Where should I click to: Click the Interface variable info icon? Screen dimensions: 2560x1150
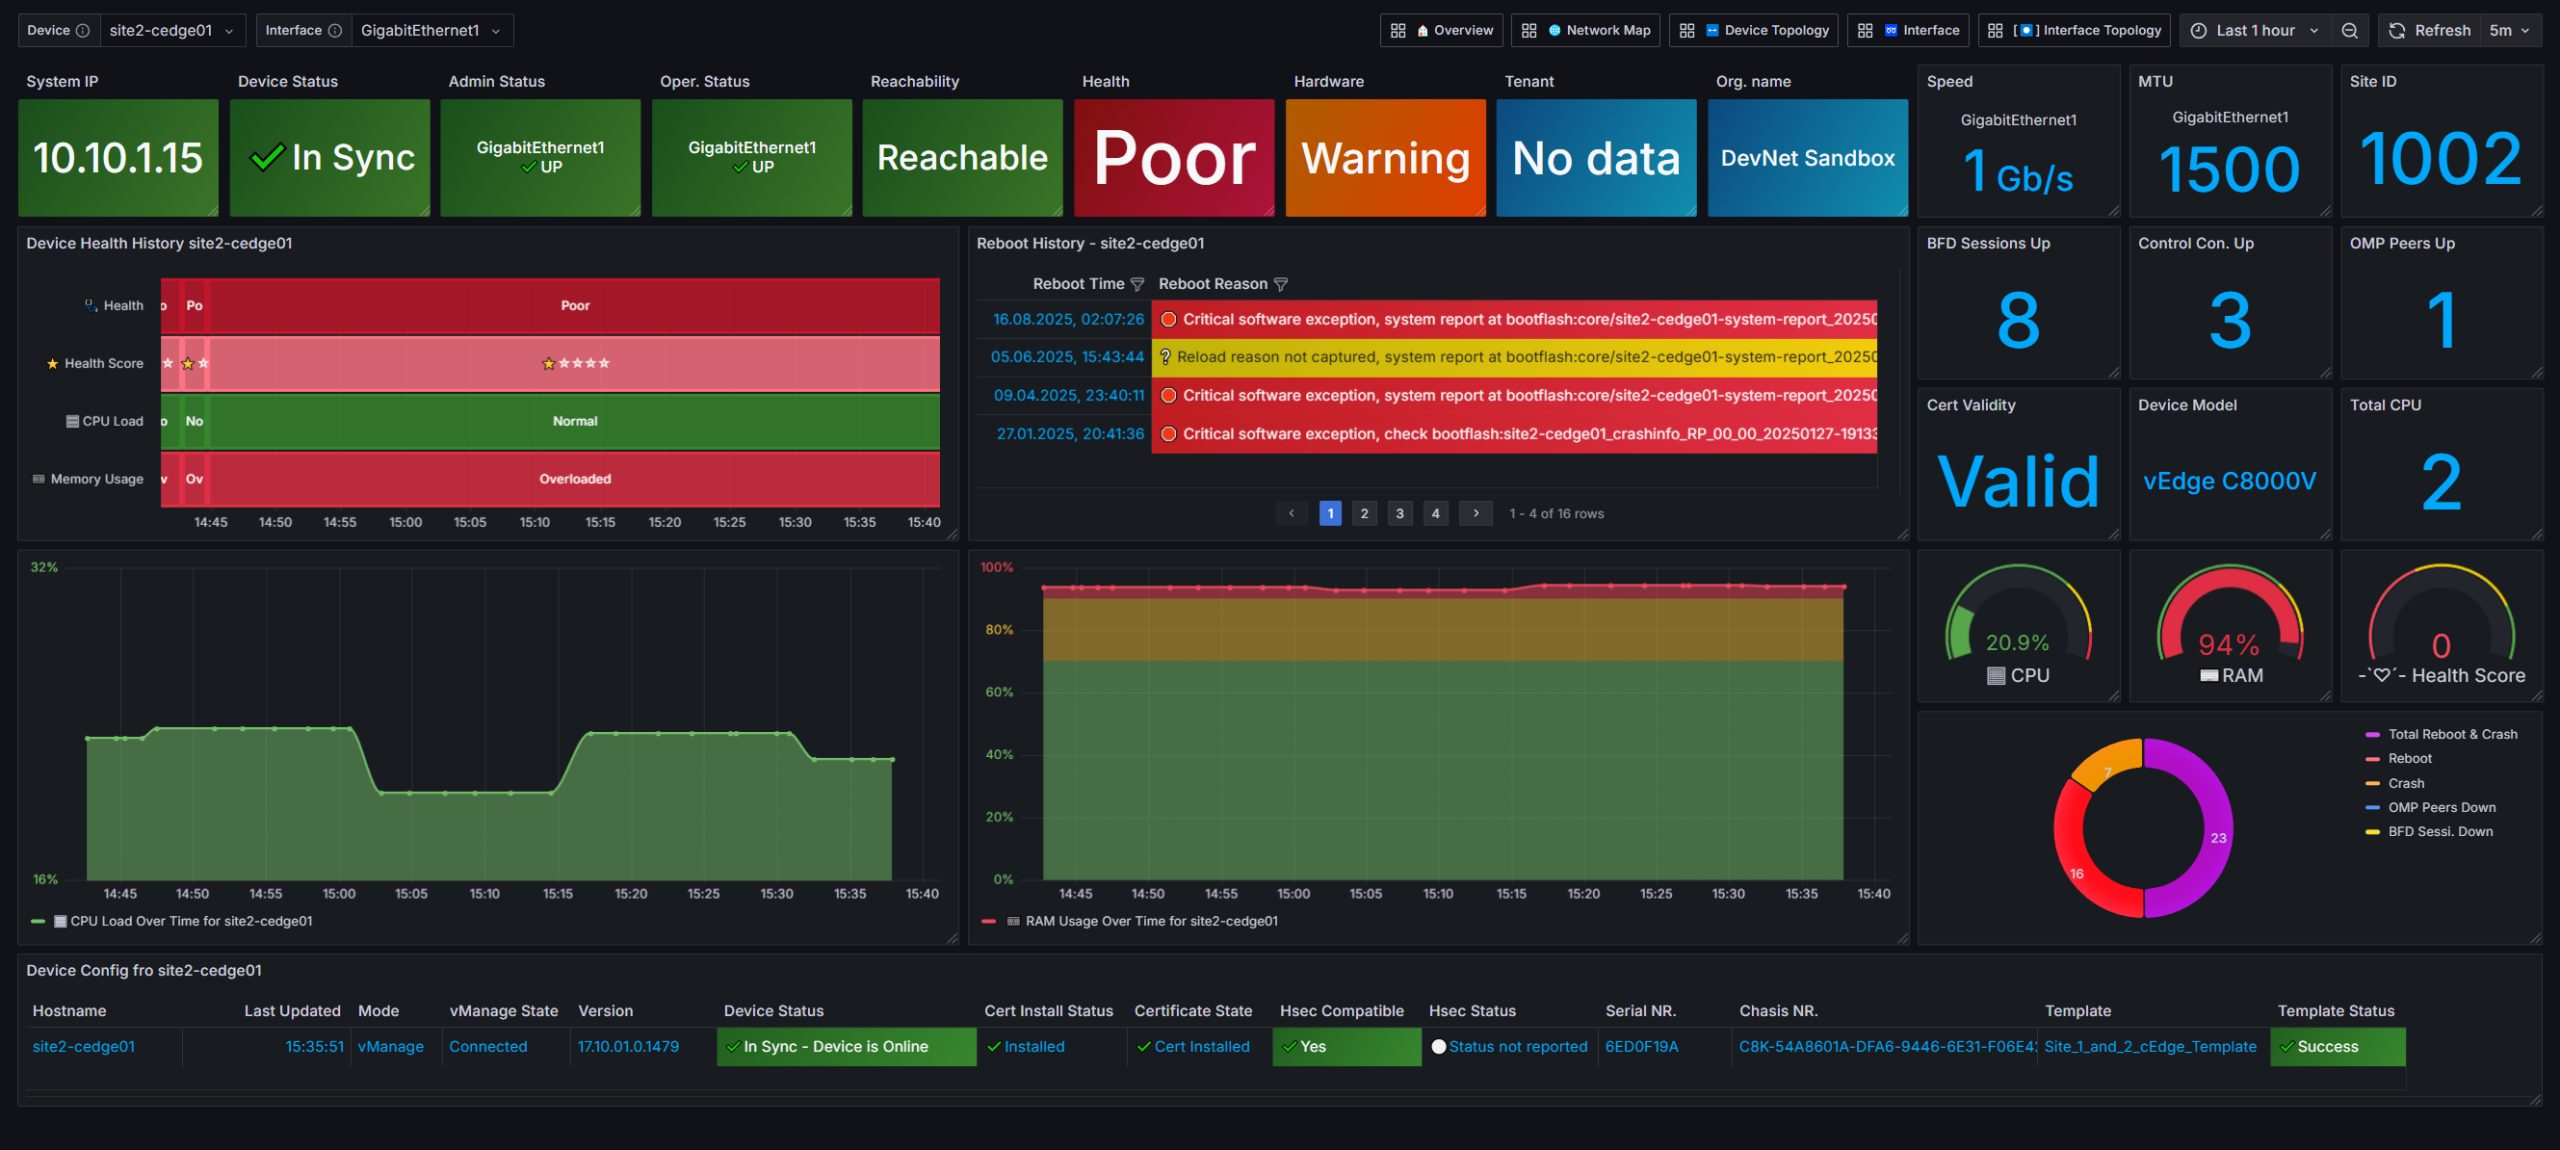(335, 30)
